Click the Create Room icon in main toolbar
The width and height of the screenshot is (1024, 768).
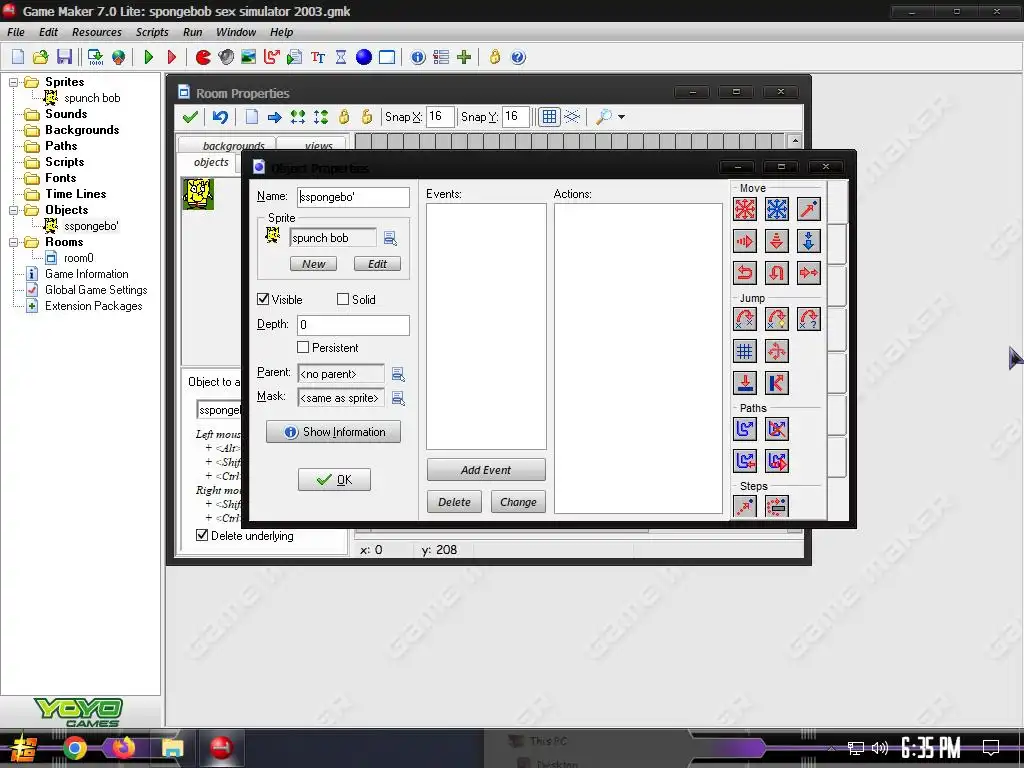[x=387, y=57]
